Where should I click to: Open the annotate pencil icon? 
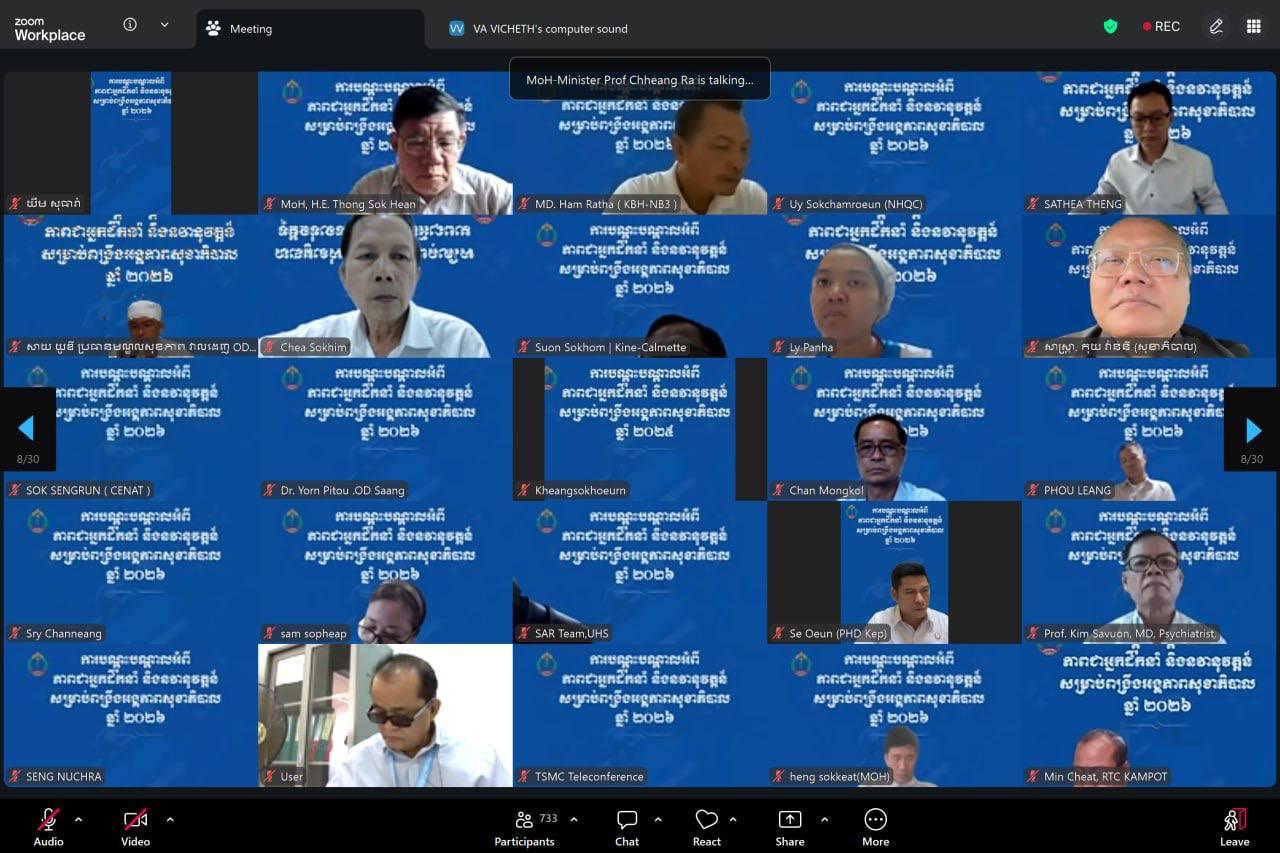click(x=1216, y=27)
